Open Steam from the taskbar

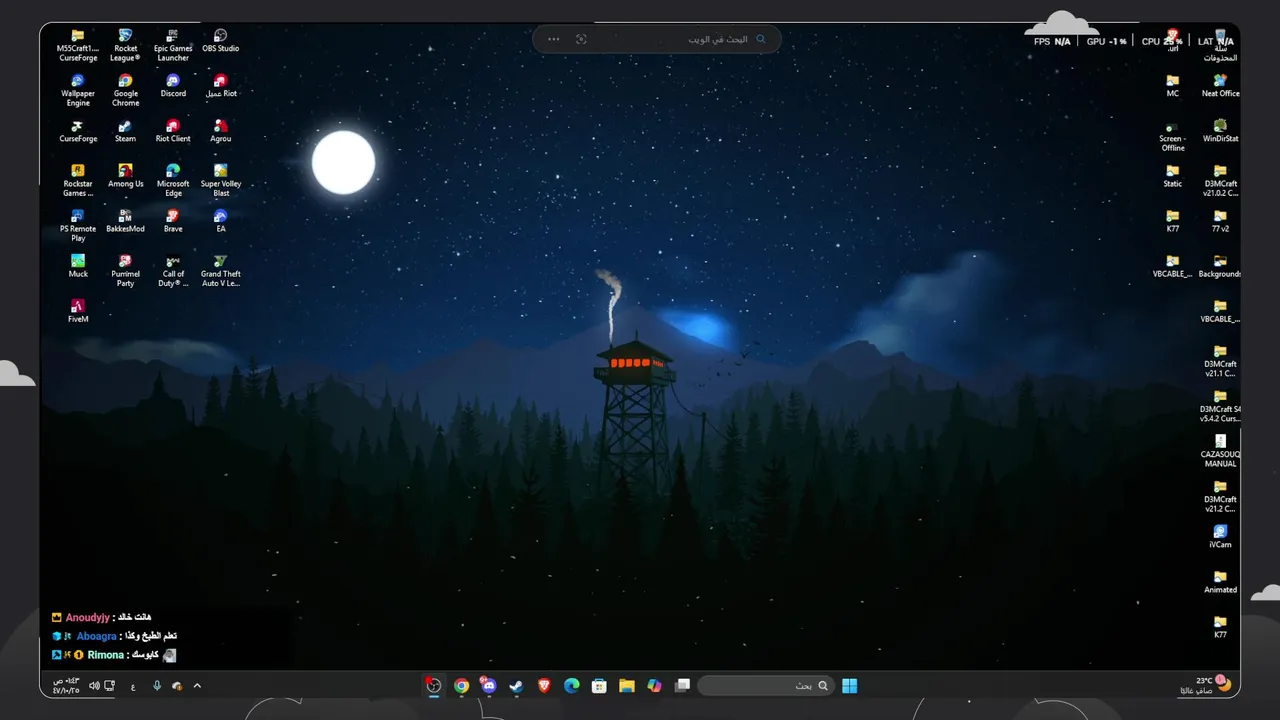516,686
